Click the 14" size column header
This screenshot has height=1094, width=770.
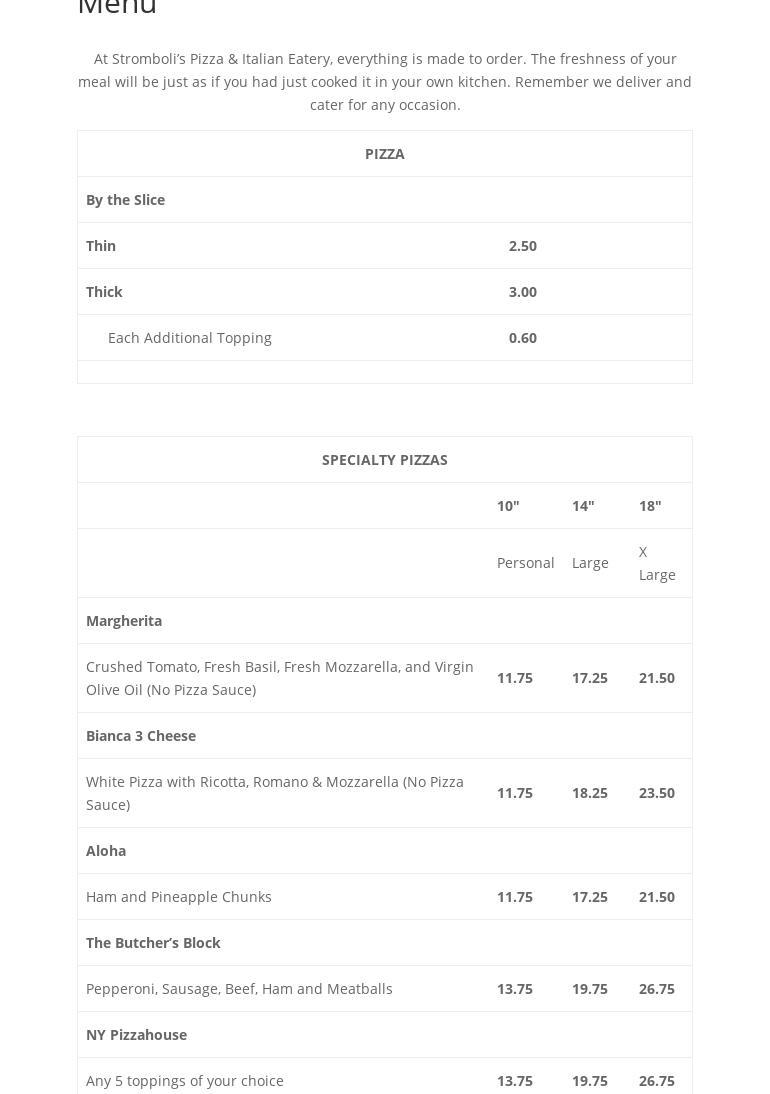pyautogui.click(x=583, y=506)
